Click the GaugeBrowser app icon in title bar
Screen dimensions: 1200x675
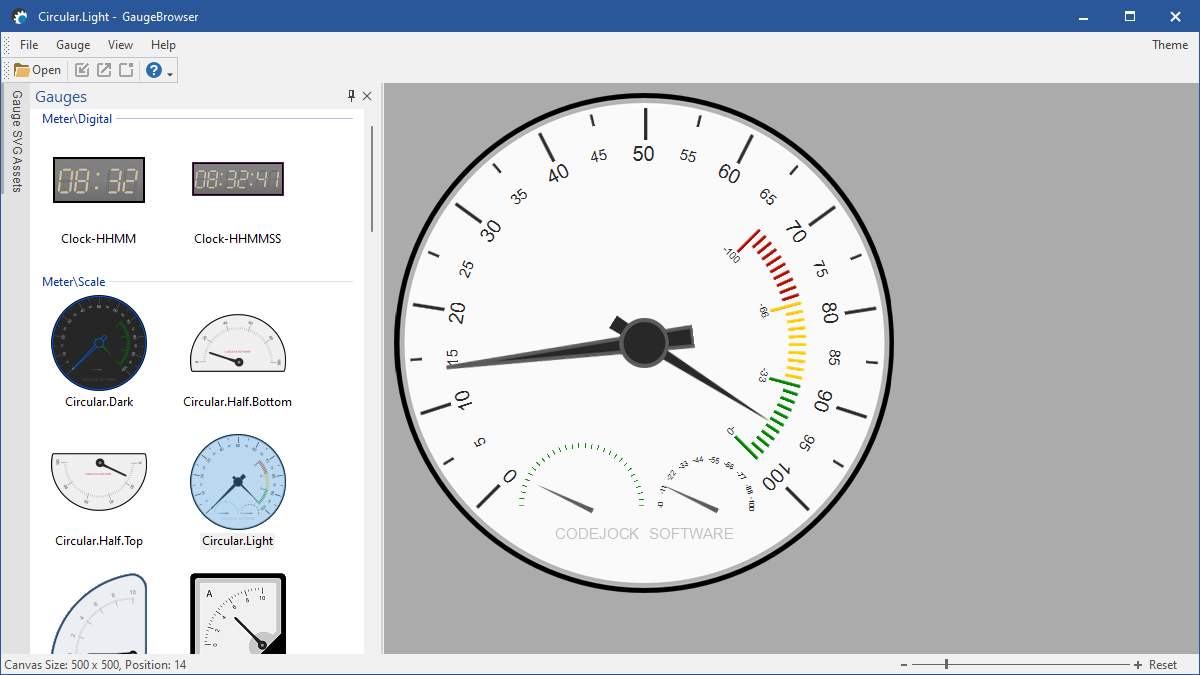click(x=19, y=16)
